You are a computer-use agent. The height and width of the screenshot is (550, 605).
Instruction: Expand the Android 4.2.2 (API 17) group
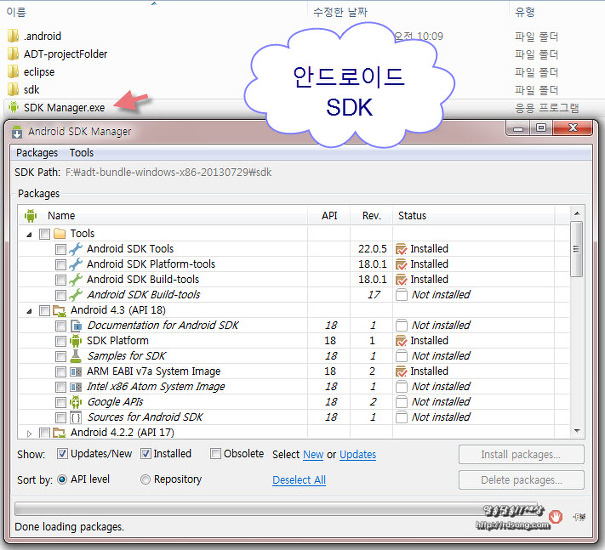tap(29, 433)
